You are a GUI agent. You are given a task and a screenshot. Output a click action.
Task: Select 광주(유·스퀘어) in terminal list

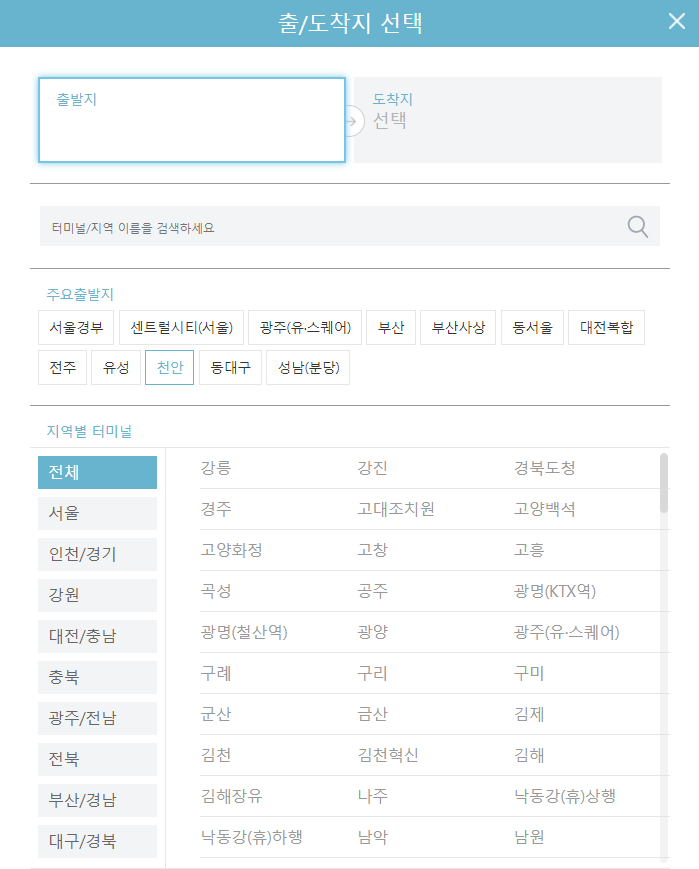(567, 632)
